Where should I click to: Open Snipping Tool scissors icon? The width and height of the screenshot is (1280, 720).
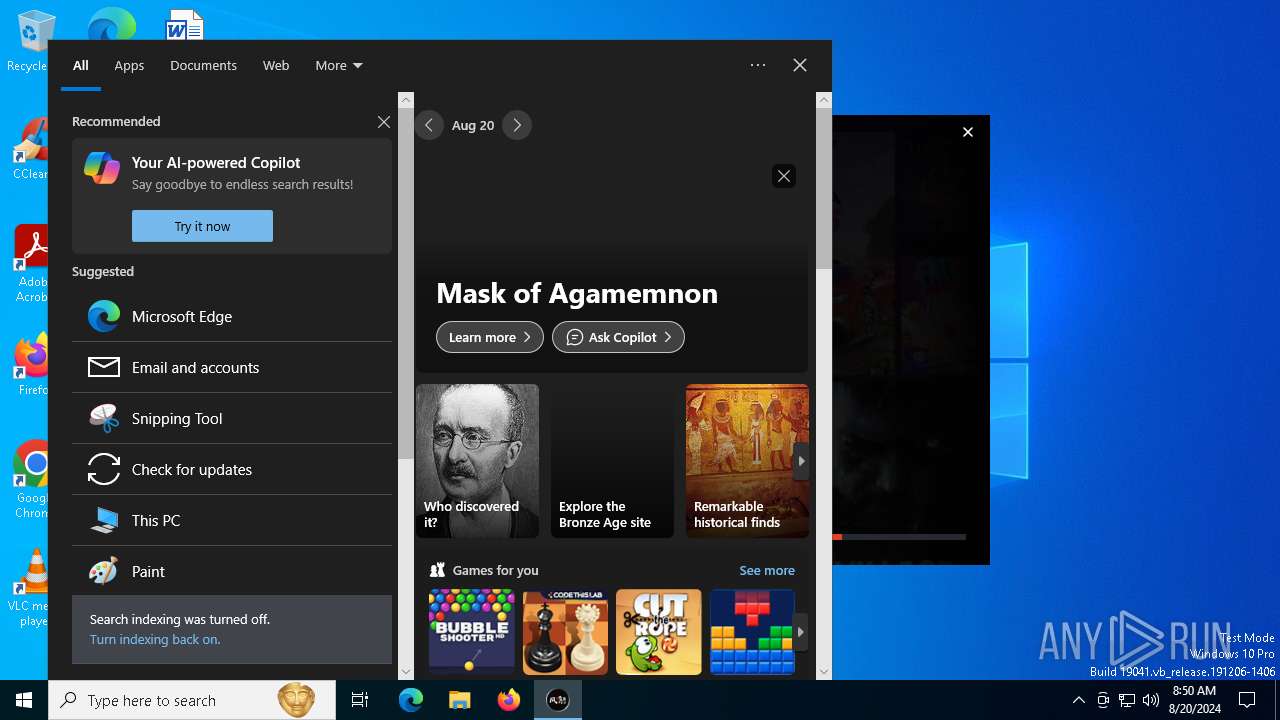104,418
